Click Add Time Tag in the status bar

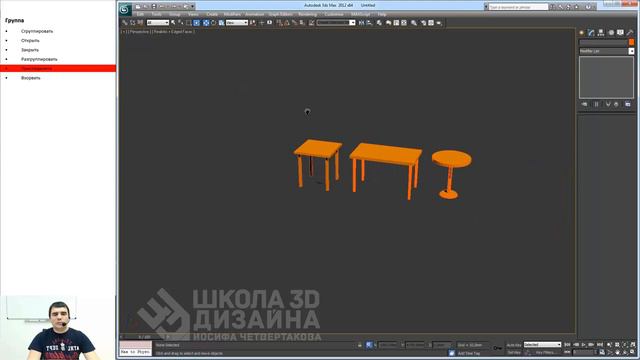pos(469,353)
